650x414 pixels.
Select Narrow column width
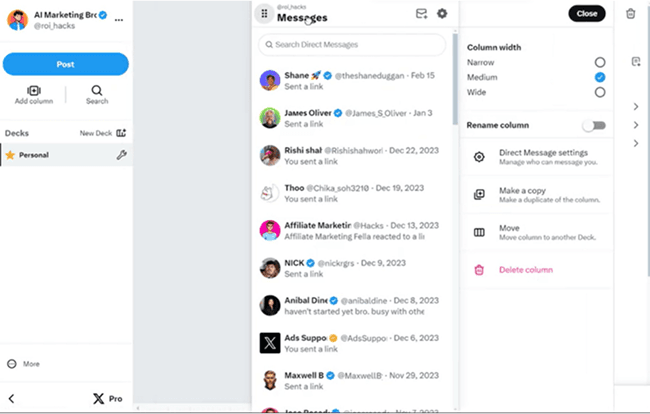[600, 62]
